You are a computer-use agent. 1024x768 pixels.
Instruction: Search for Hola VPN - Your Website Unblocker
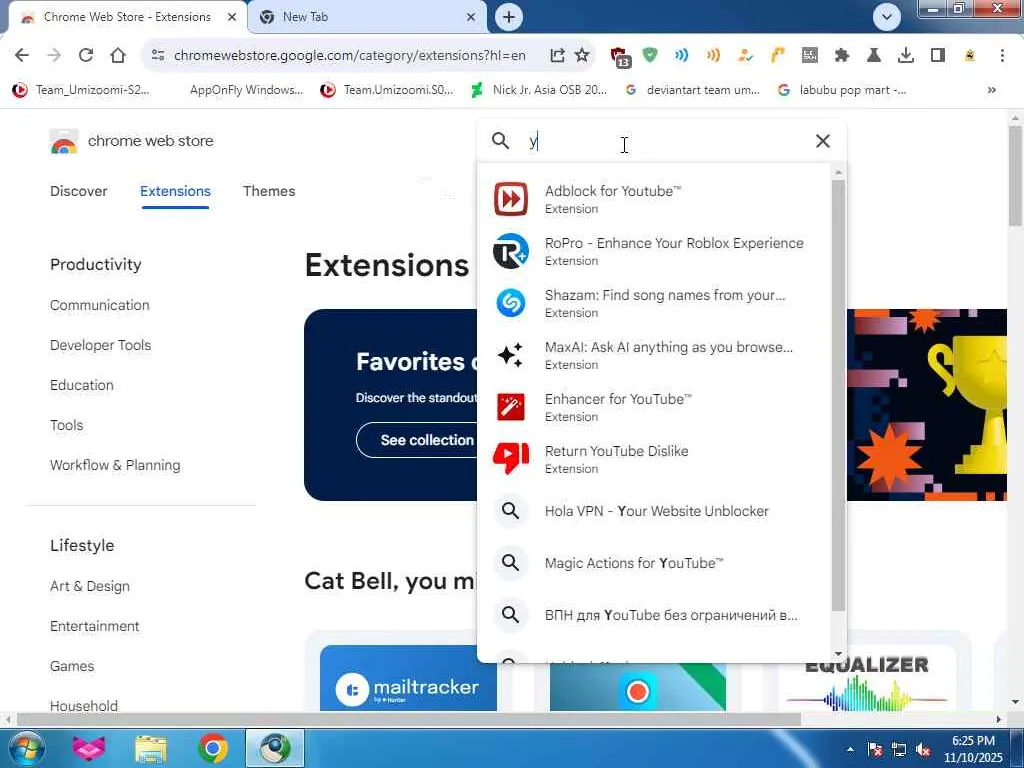tap(654, 511)
